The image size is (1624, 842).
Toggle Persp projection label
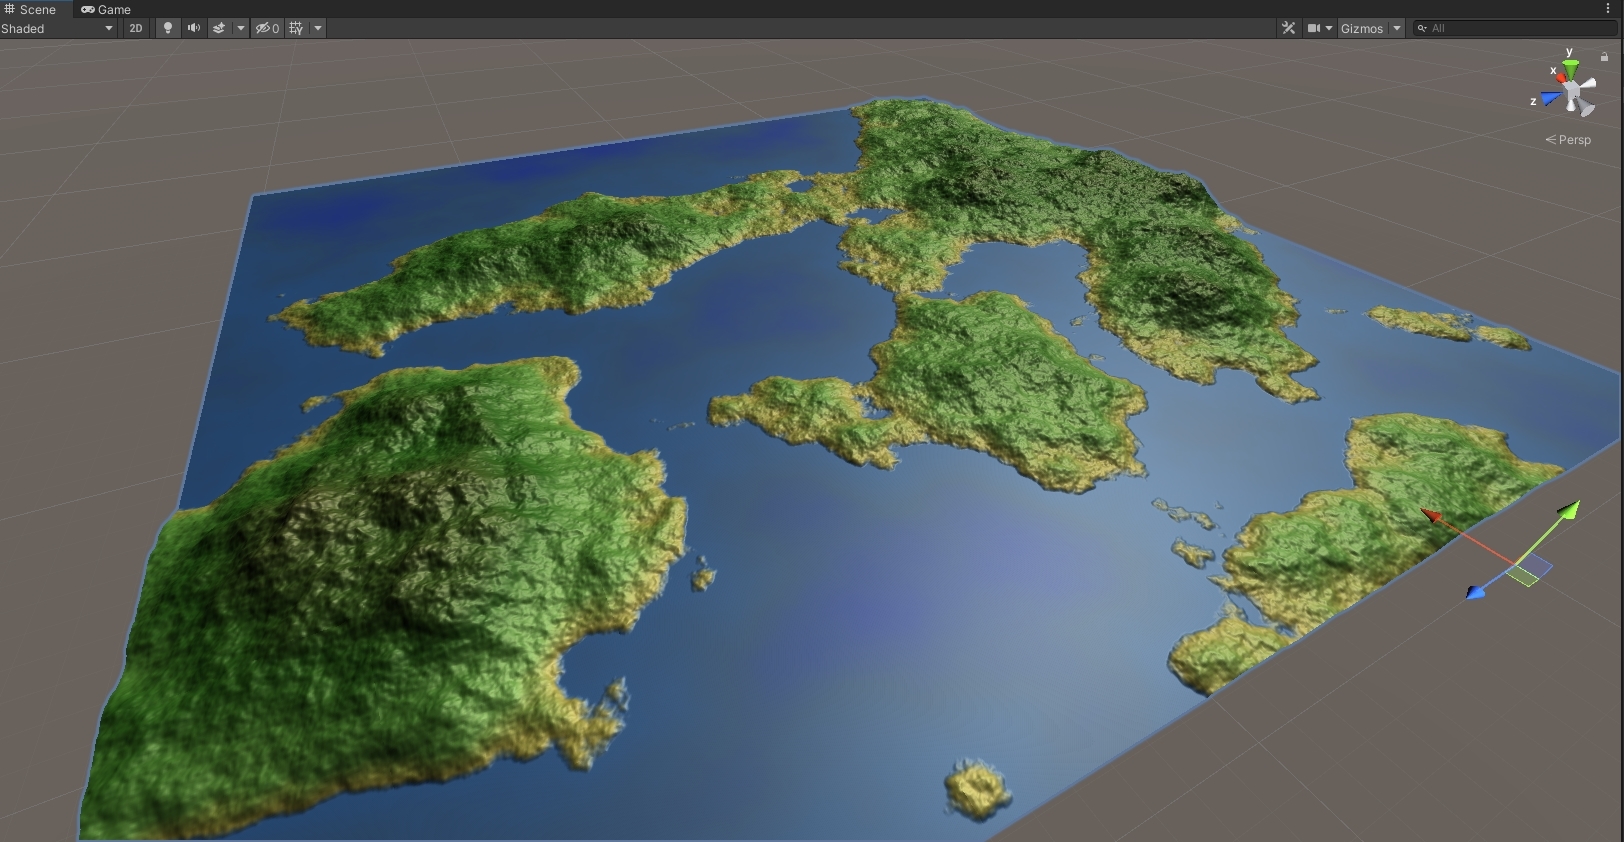click(1568, 140)
